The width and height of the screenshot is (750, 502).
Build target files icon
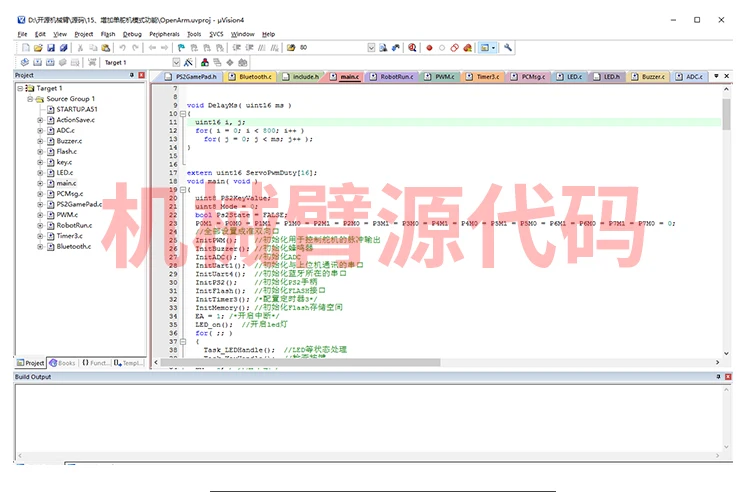click(37, 63)
